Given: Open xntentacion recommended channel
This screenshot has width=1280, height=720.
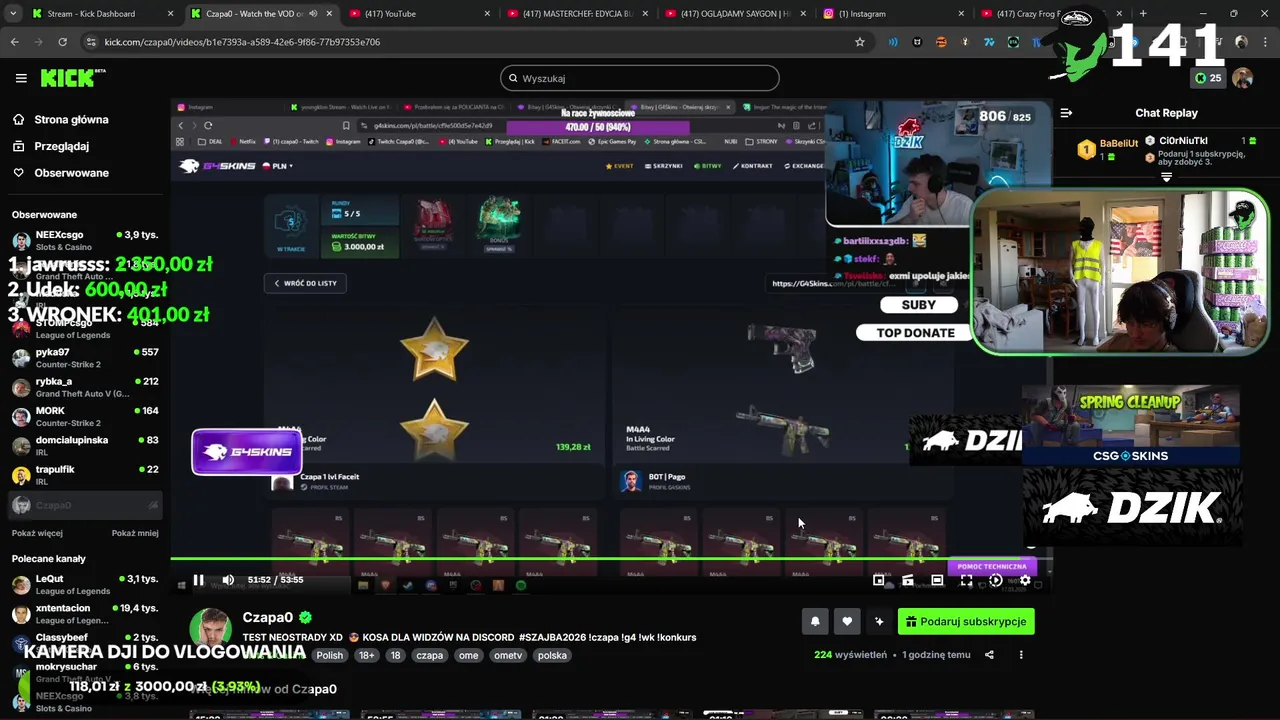Looking at the screenshot, I should coord(85,614).
